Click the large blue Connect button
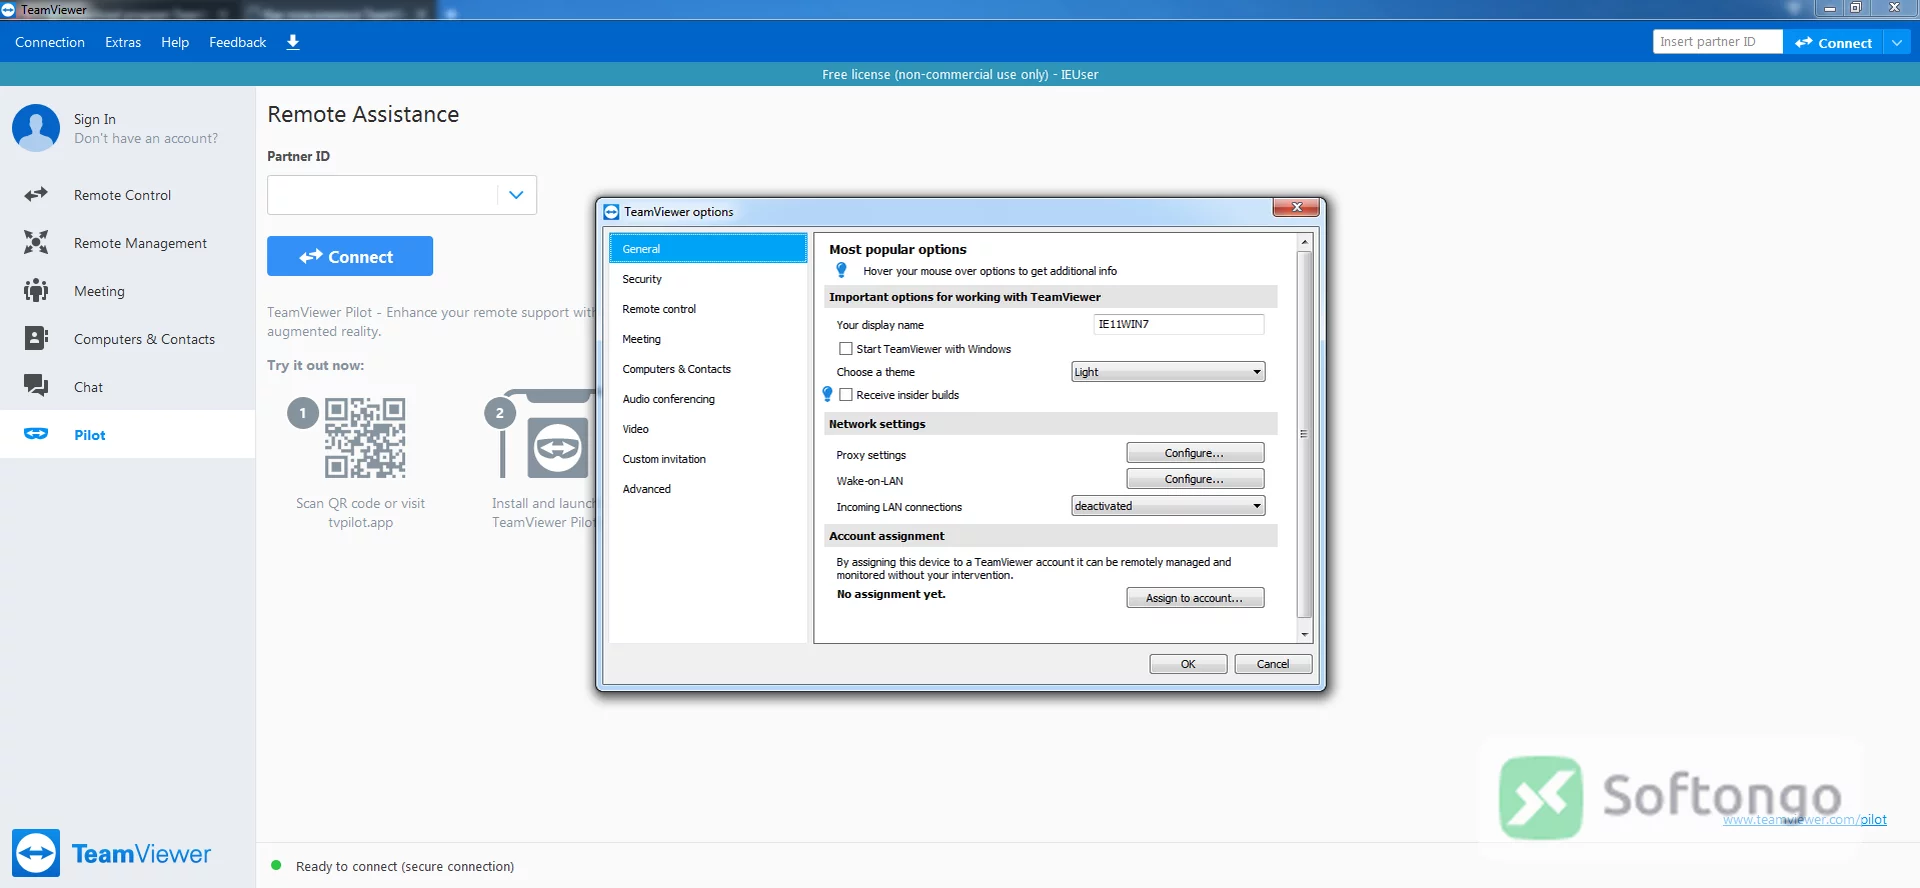 (350, 256)
